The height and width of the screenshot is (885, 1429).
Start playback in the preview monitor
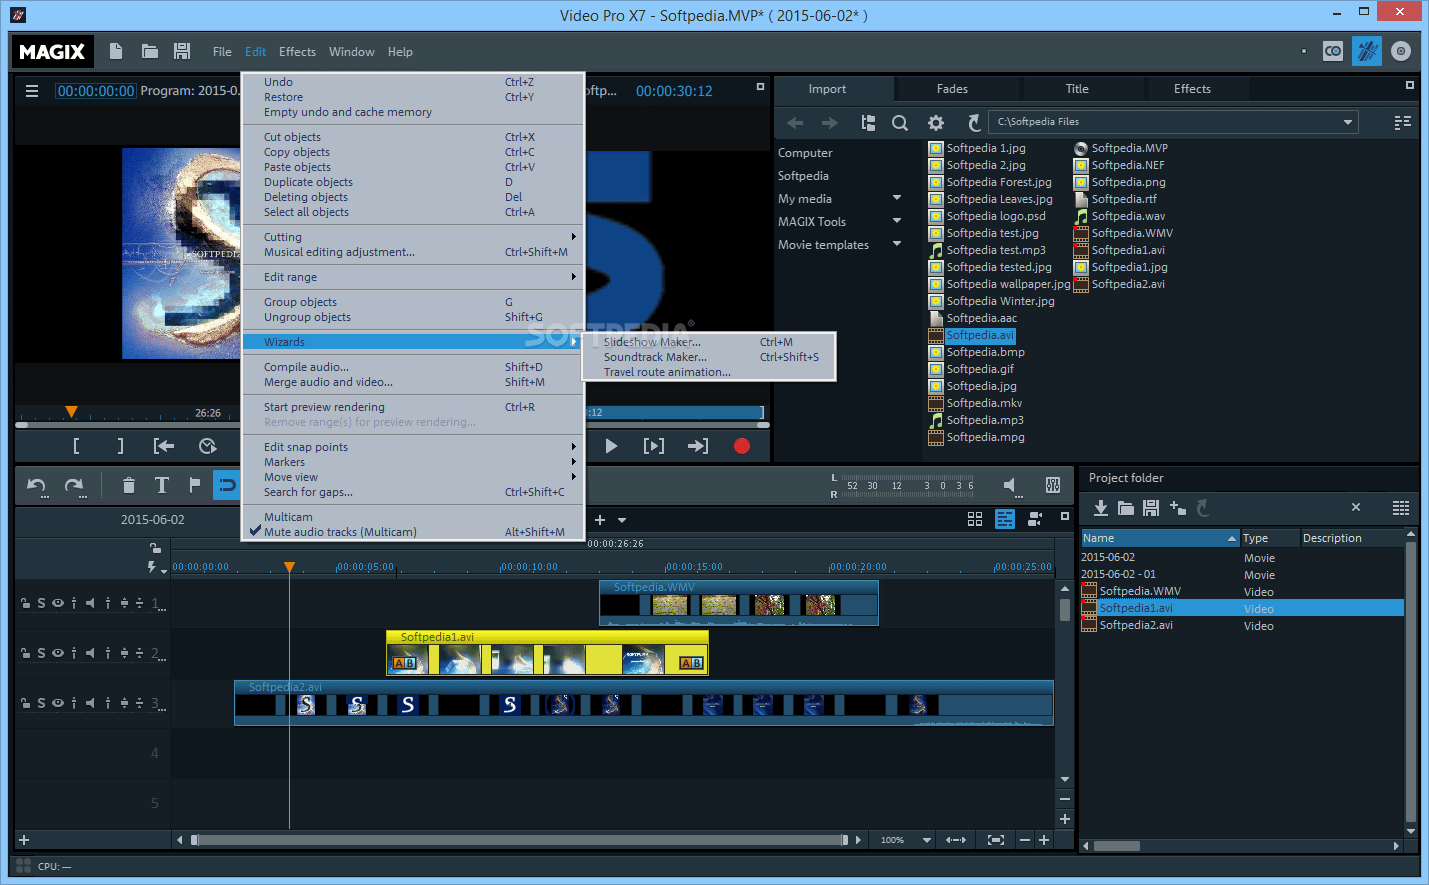coord(611,446)
